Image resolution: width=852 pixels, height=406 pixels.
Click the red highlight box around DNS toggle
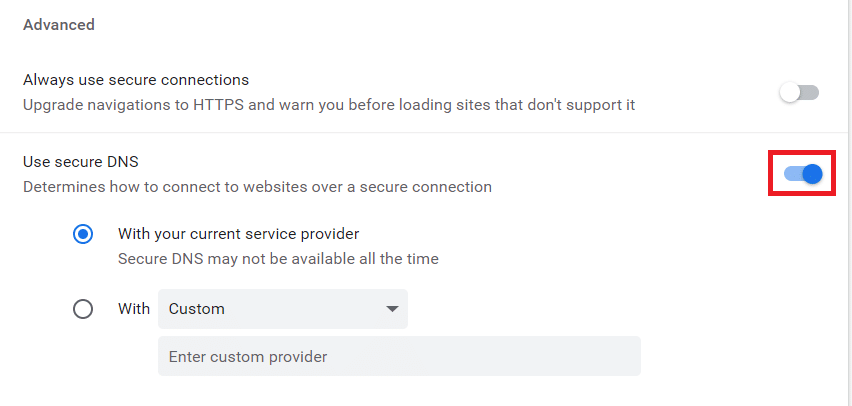pos(801,174)
